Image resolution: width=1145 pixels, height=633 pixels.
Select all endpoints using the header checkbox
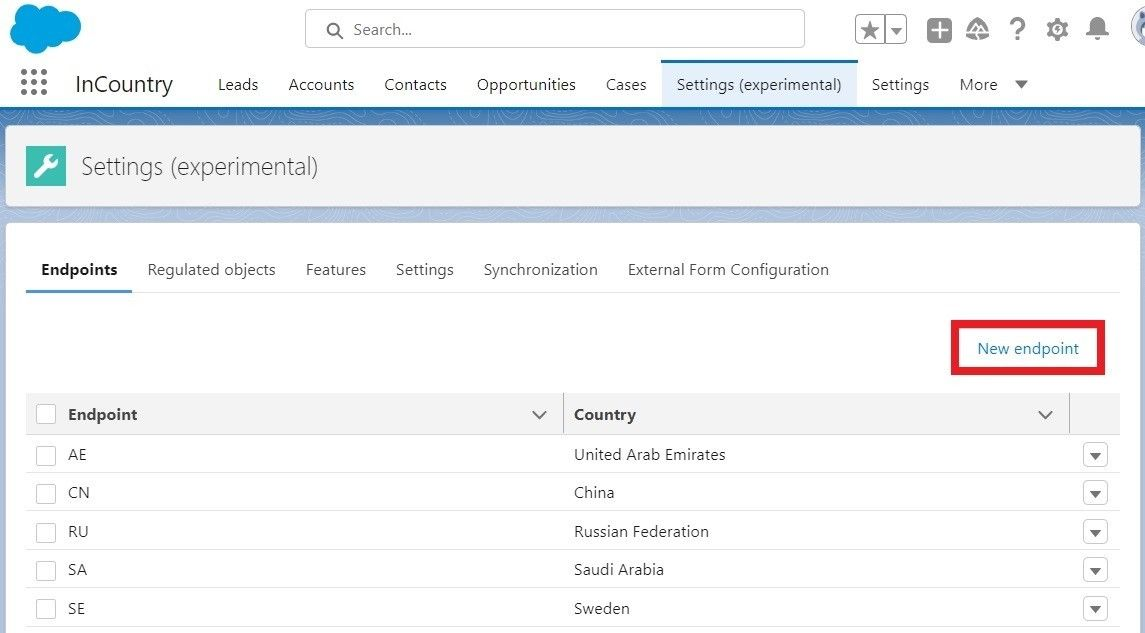(x=45, y=413)
